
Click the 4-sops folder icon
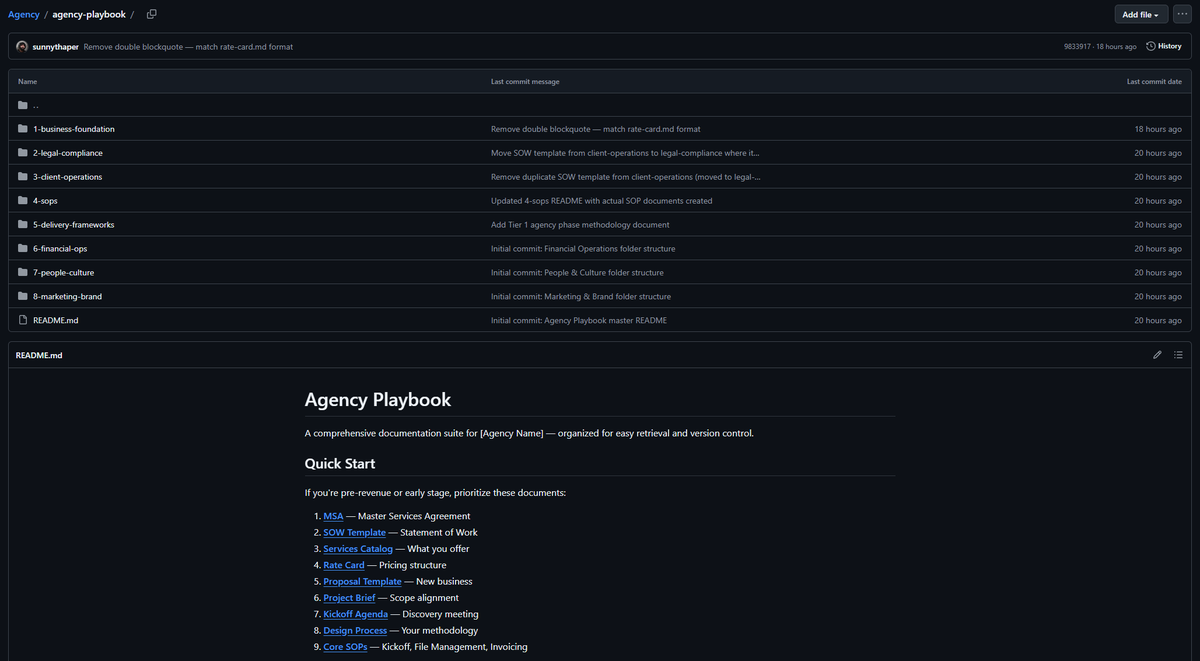tap(23, 201)
